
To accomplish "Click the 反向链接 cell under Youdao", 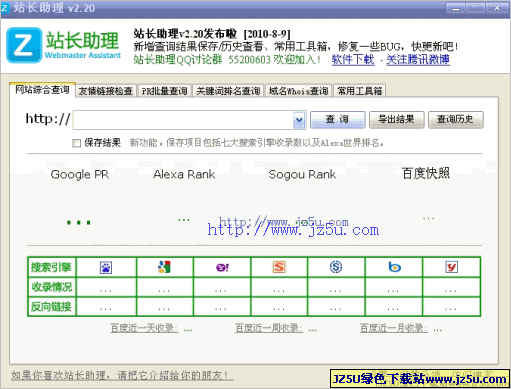I will (x=451, y=307).
